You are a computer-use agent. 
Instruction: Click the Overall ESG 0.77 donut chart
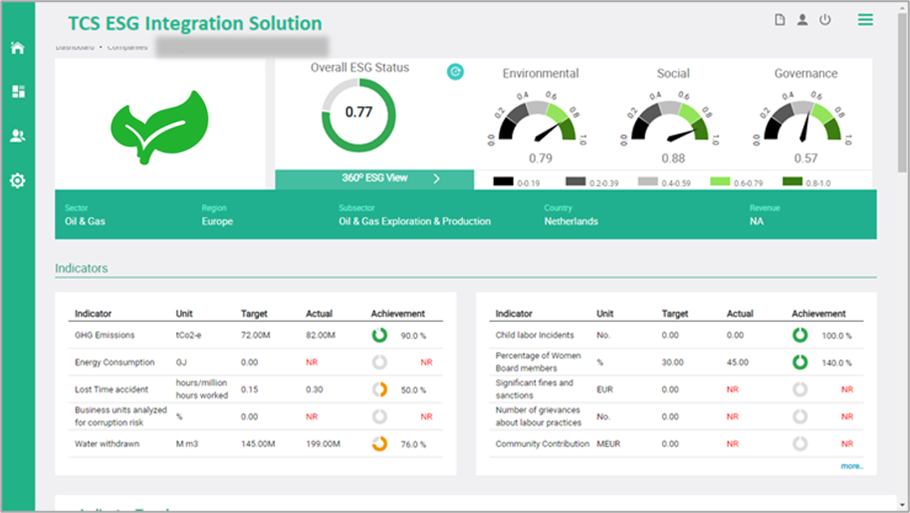(x=359, y=115)
